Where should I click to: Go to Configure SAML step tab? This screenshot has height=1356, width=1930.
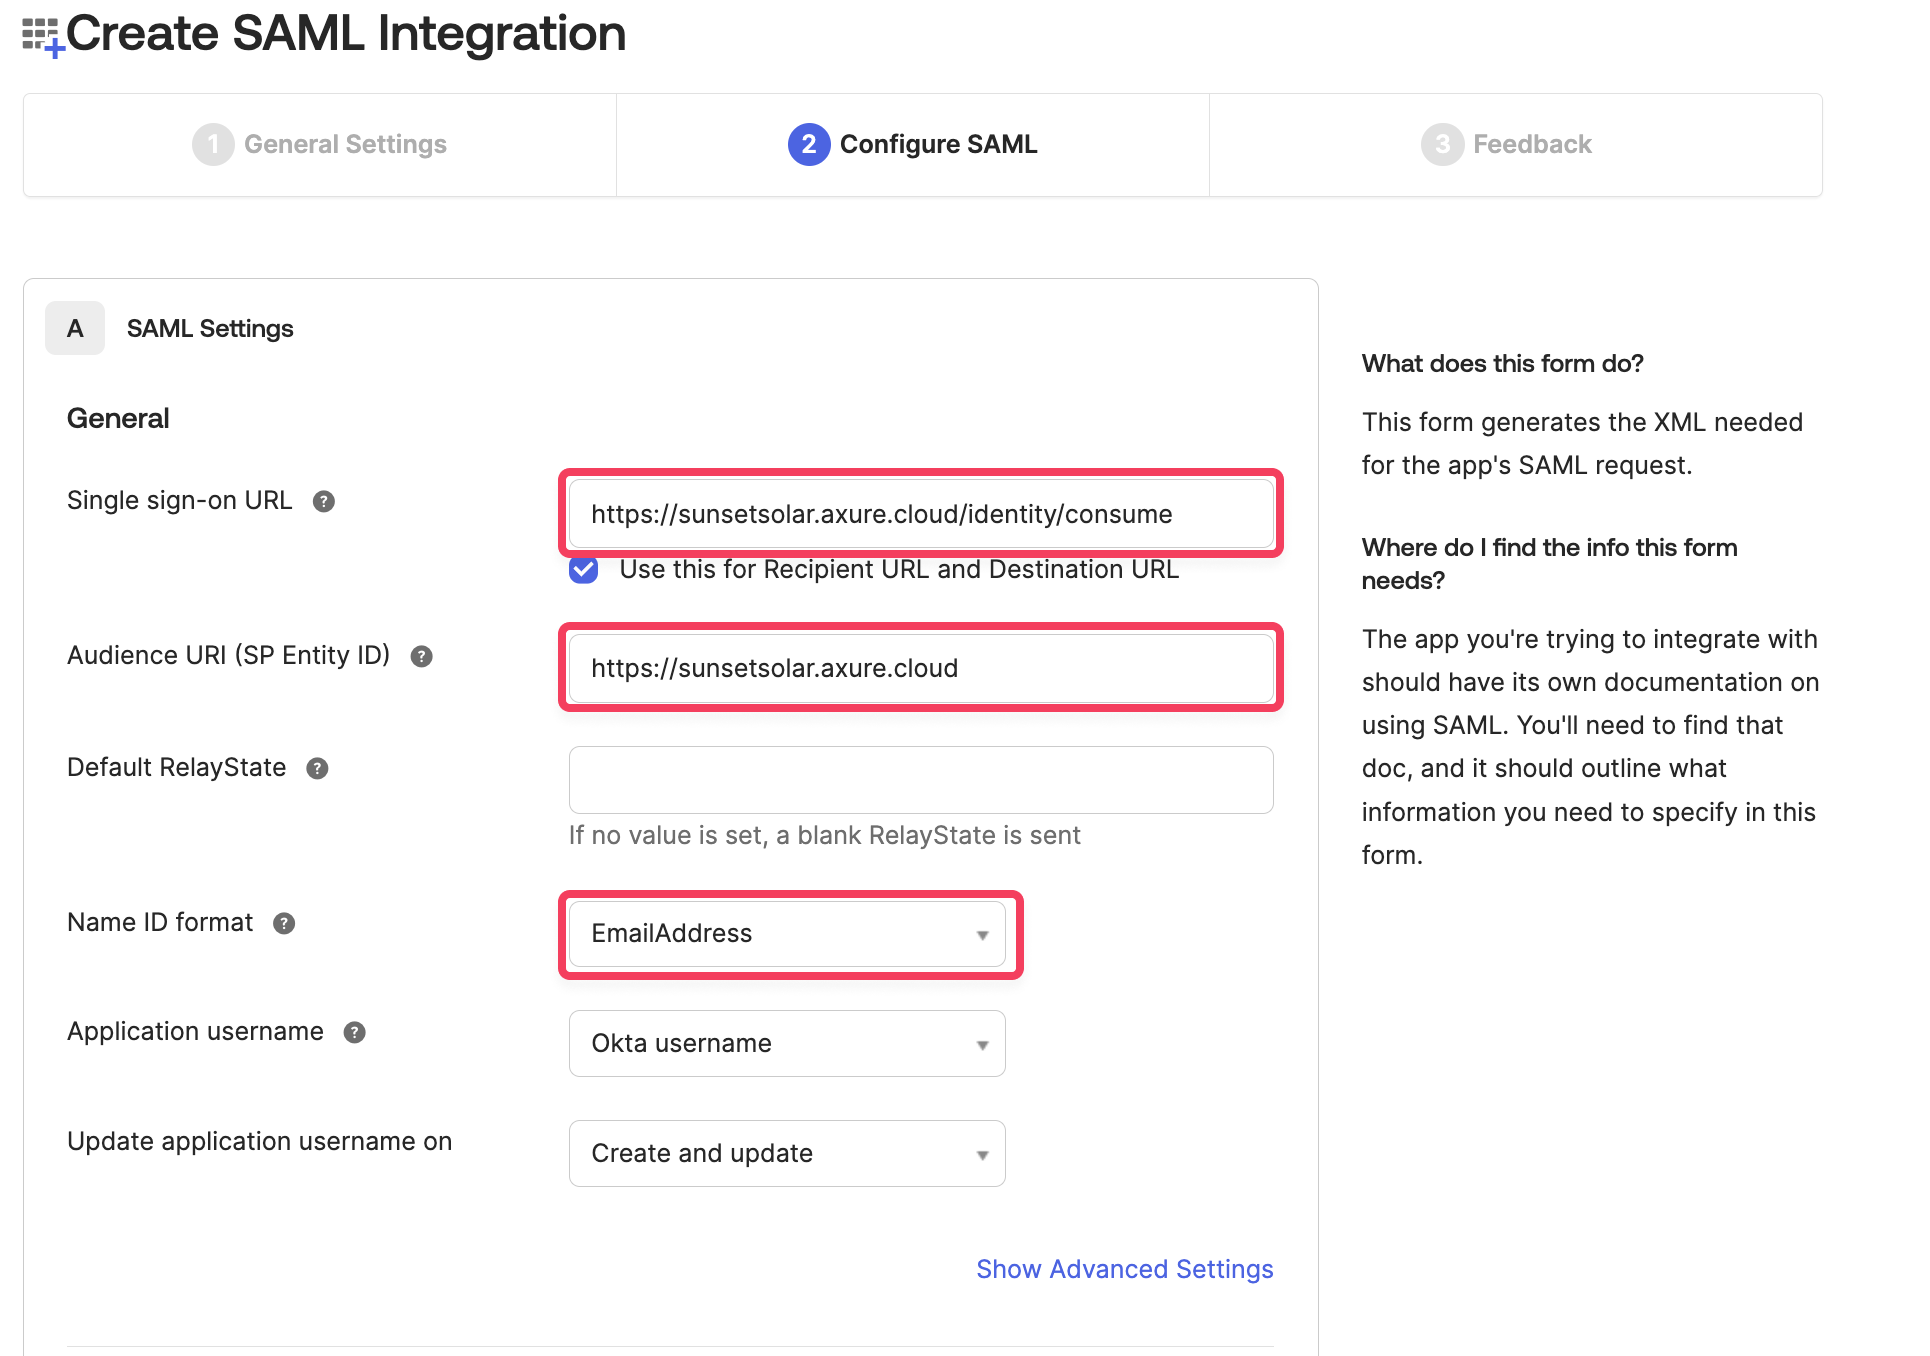pos(913,145)
